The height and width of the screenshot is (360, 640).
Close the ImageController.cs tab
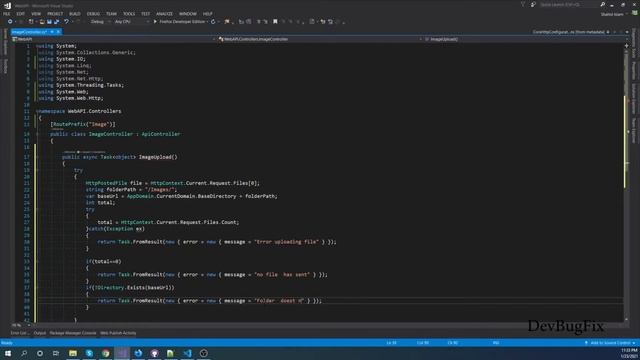pyautogui.click(x=58, y=32)
